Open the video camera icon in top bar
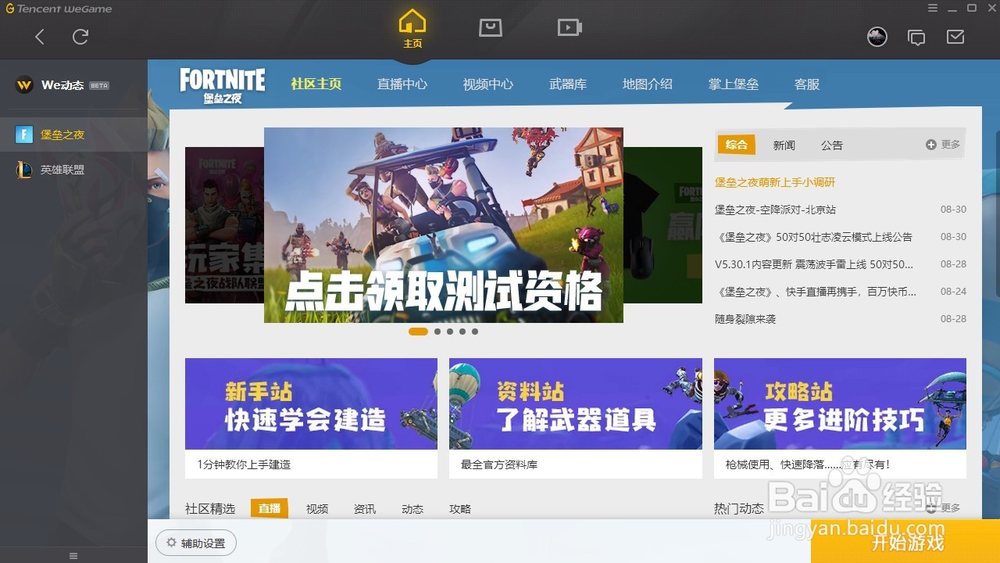The image size is (1000, 563). (x=569, y=27)
